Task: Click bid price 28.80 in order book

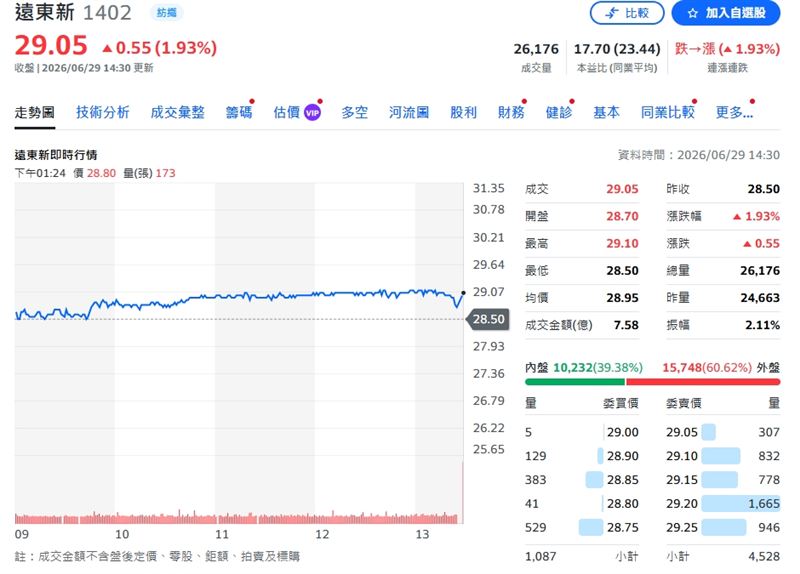Action: [x=622, y=504]
